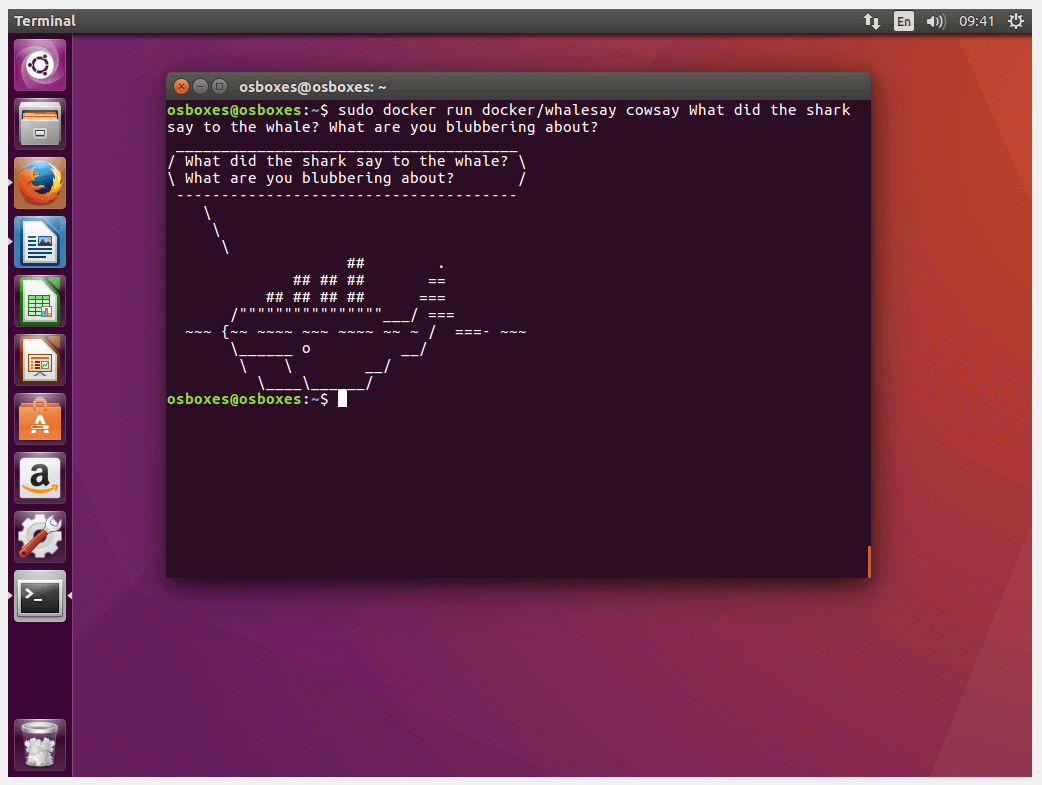
Task: Click 'What are you blubbering about?' bubble text
Action: (x=319, y=178)
